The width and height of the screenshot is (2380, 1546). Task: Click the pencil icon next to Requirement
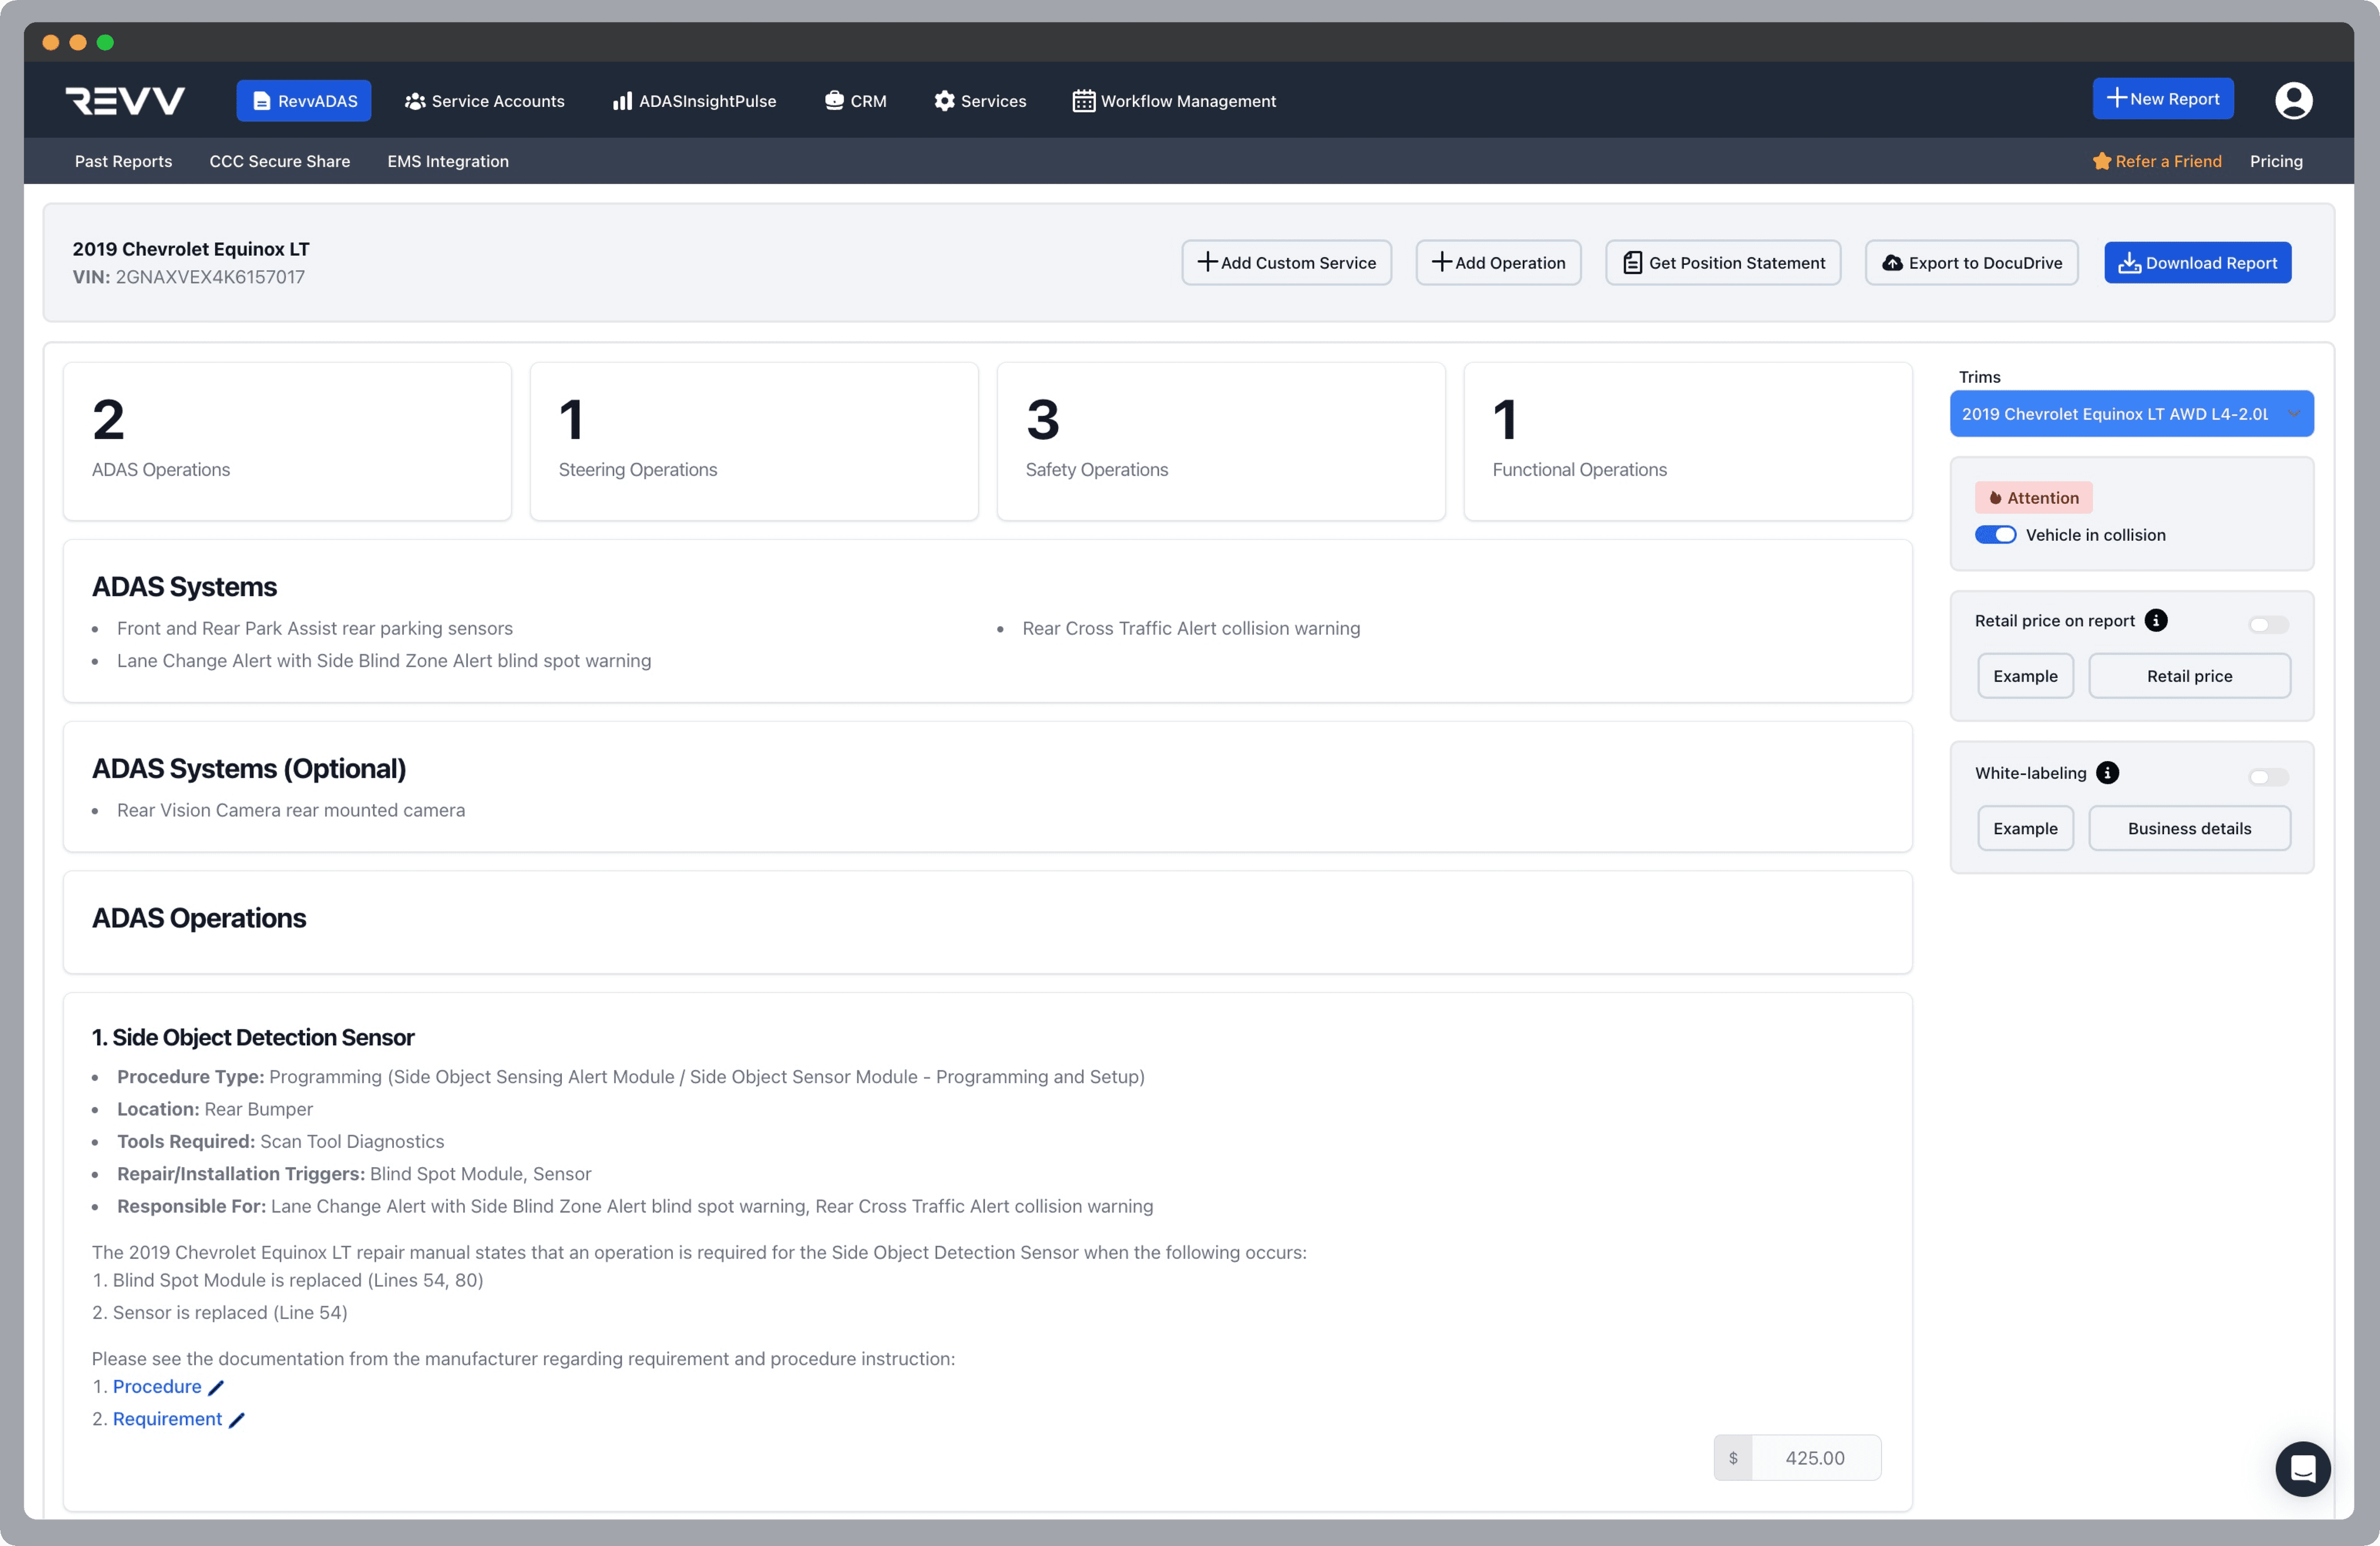(x=237, y=1420)
